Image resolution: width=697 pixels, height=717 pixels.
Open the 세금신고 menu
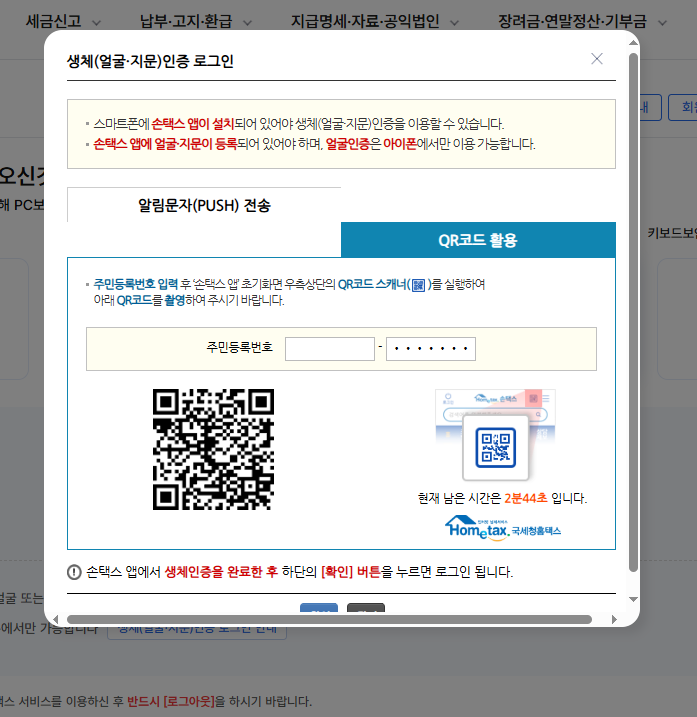click(54, 21)
